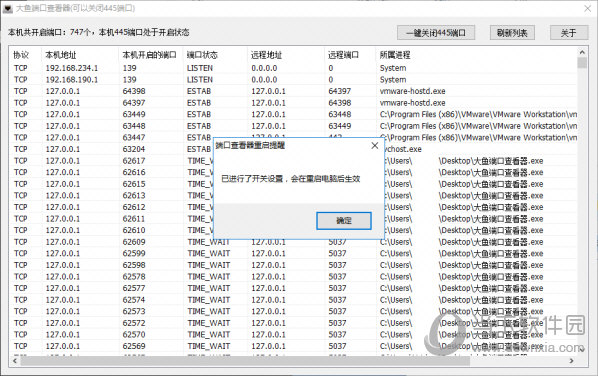Select local port 62573 cell
The height and width of the screenshot is (376, 598).
[x=134, y=312]
